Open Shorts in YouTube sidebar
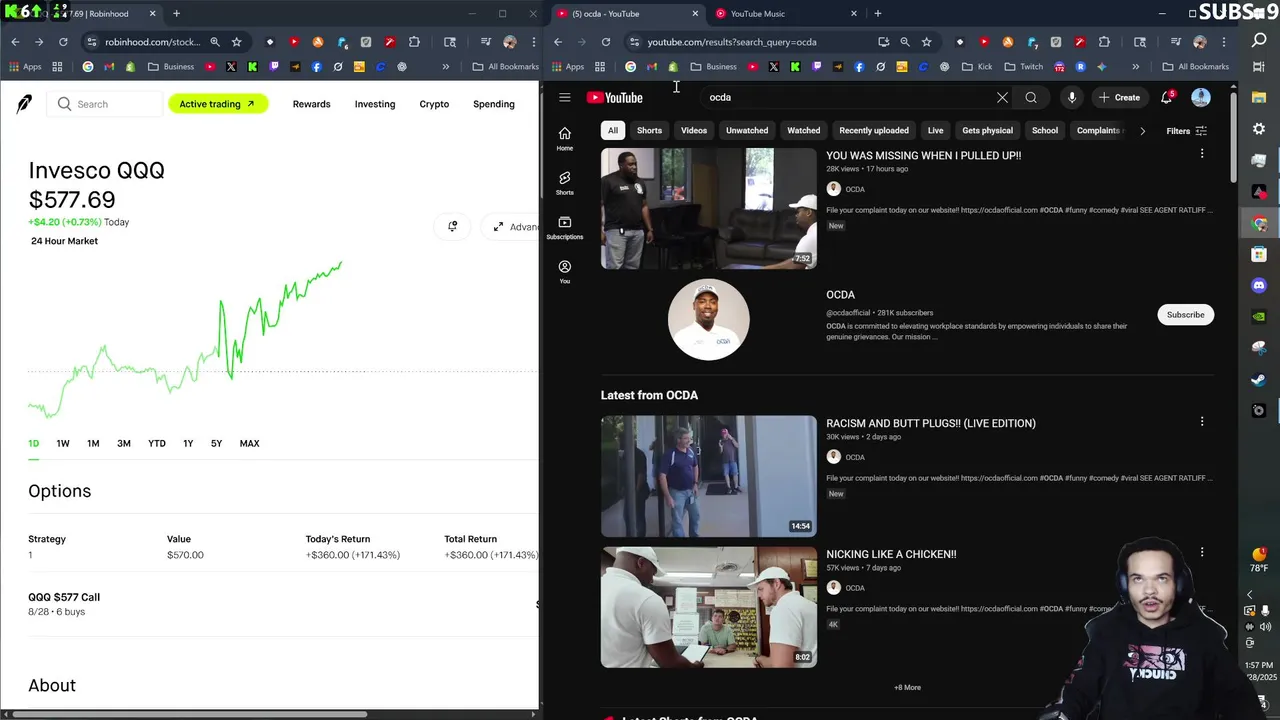Viewport: 1280px width, 720px height. point(565,183)
